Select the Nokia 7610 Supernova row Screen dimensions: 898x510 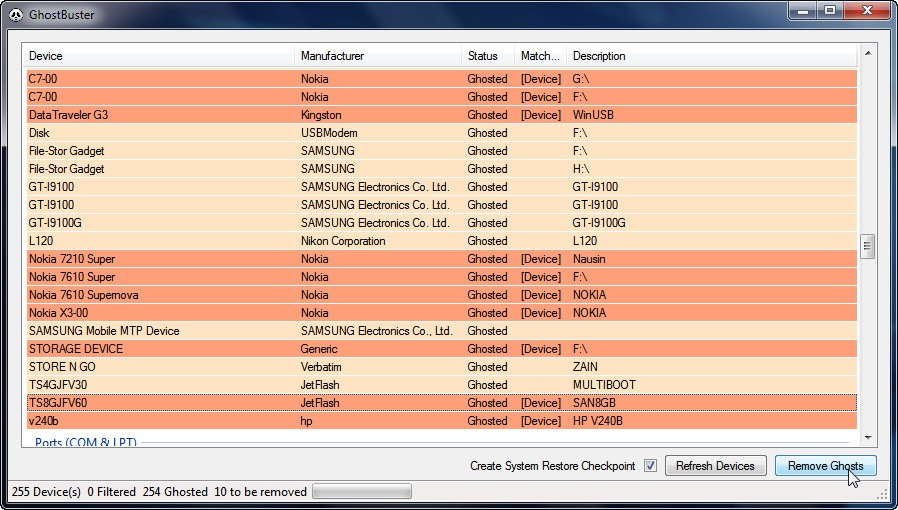442,295
